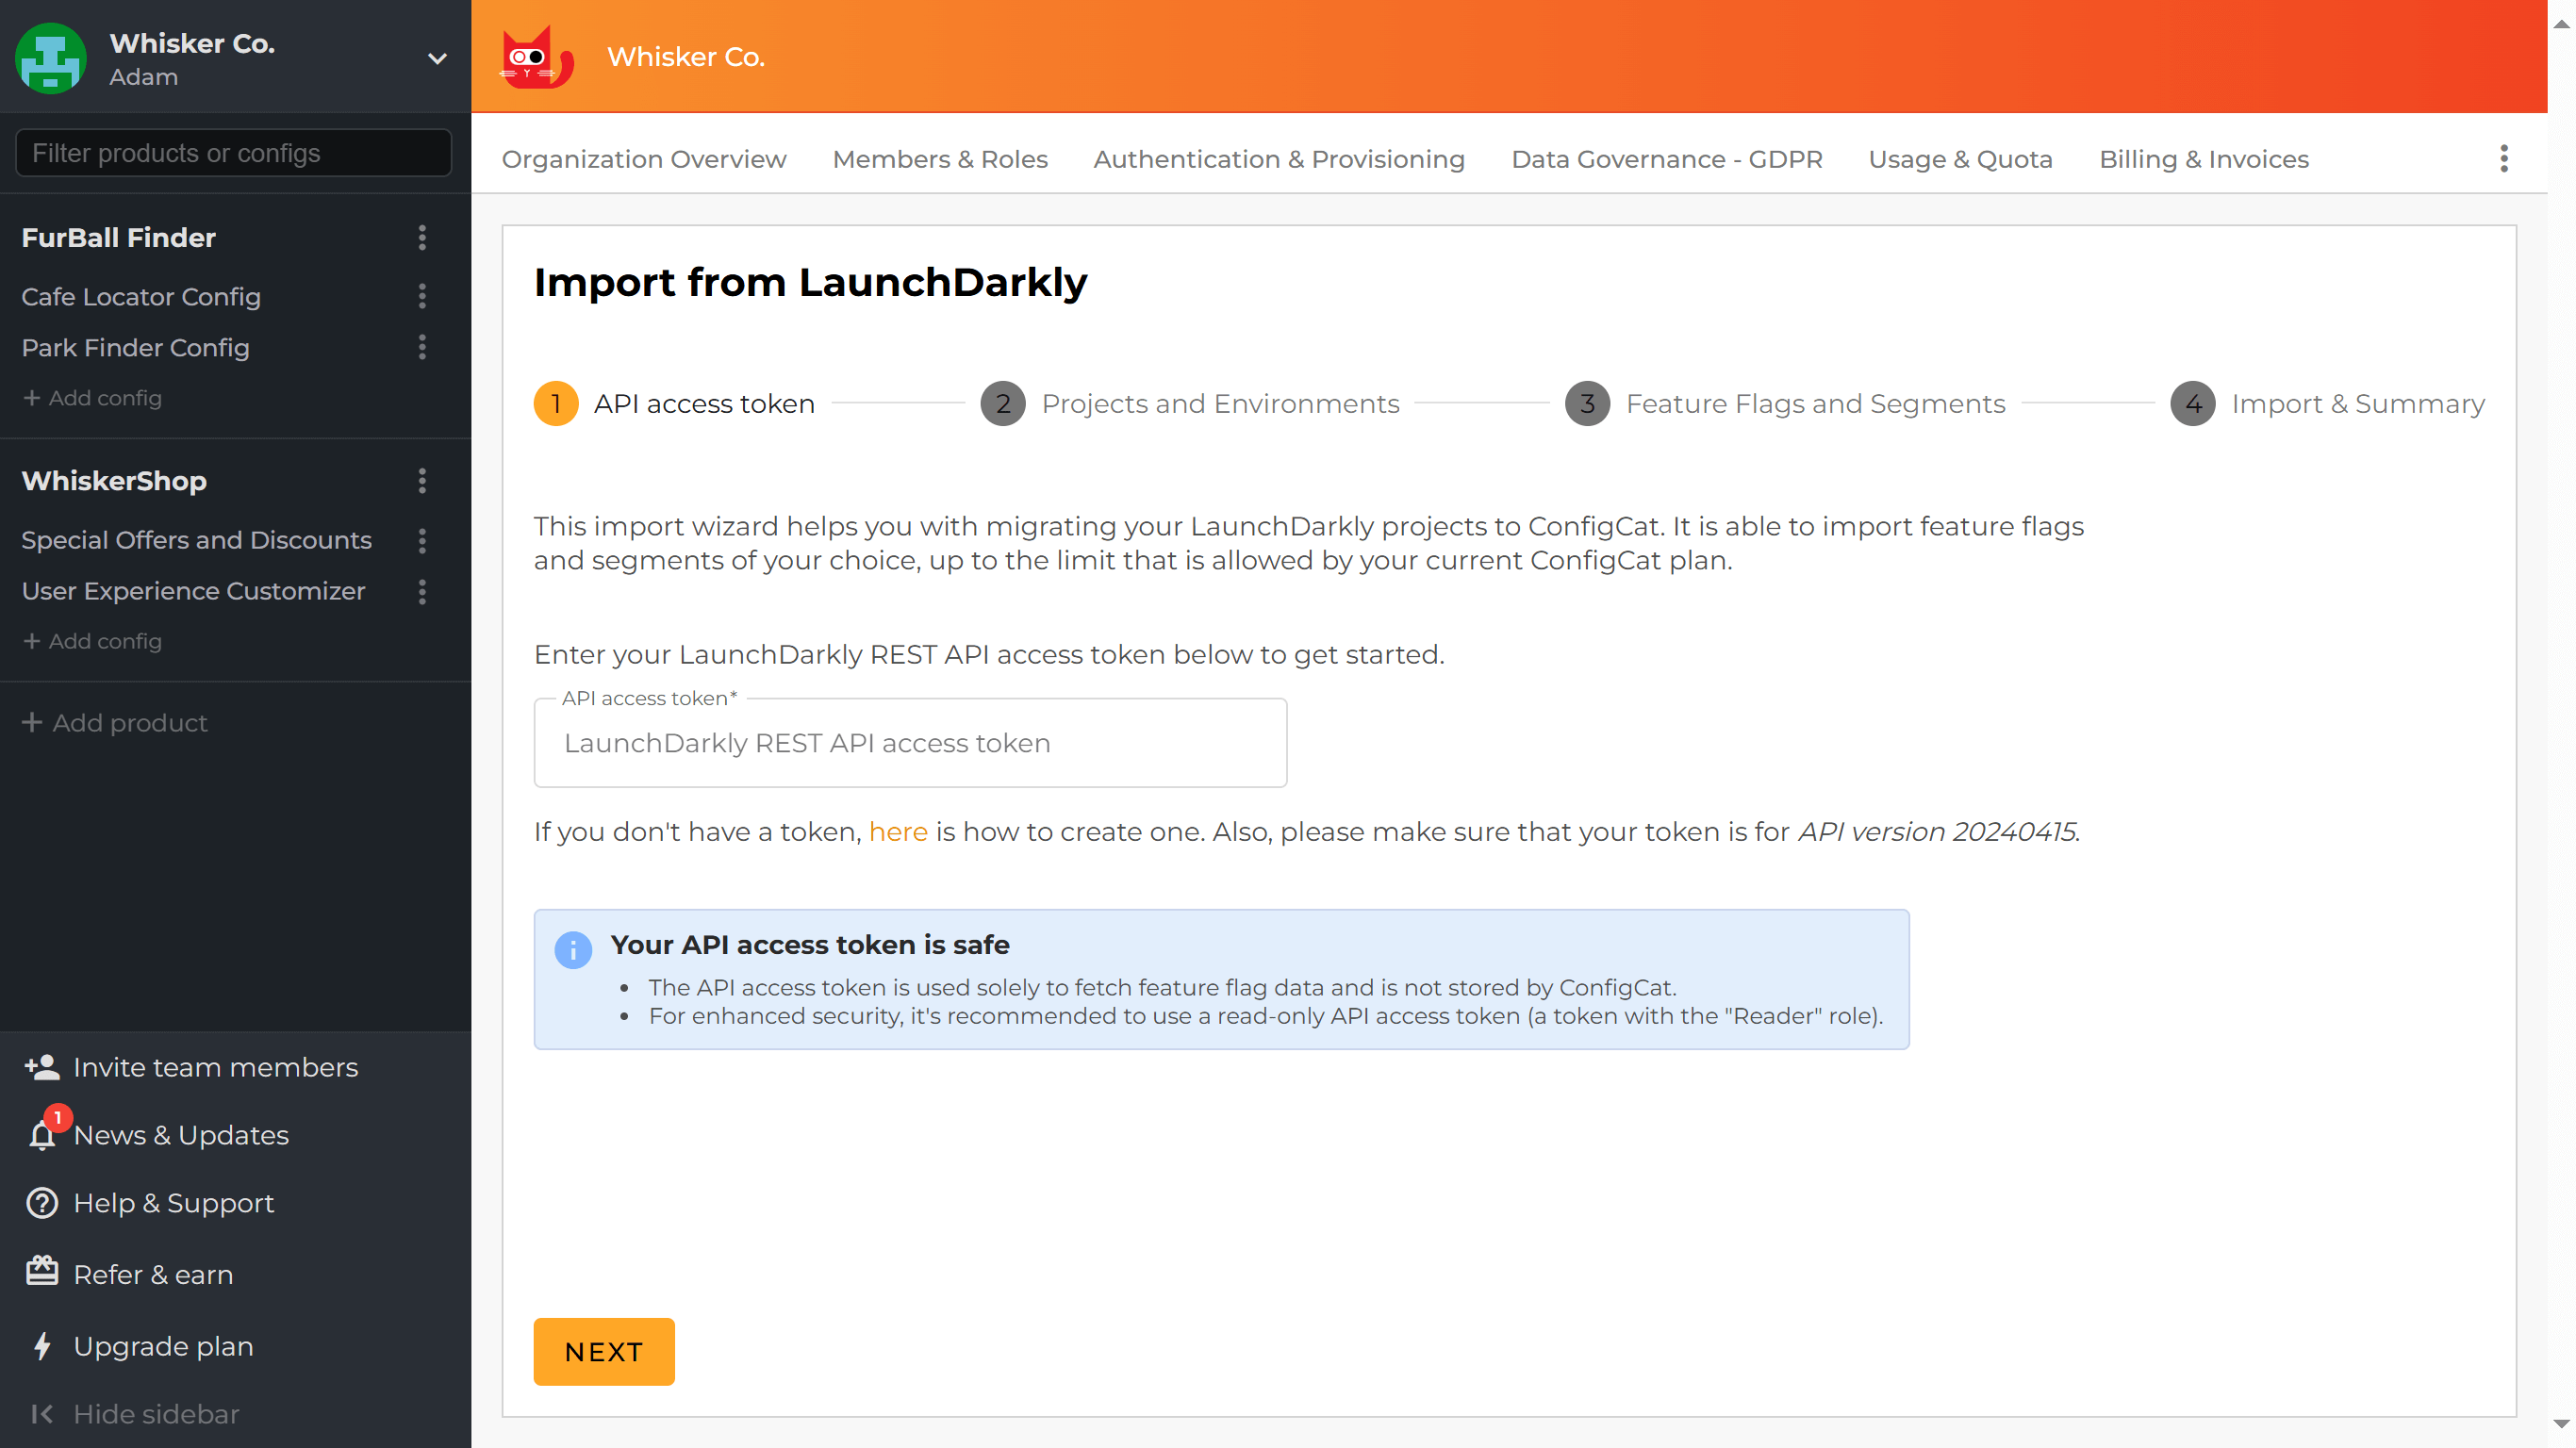Expand the Whisker Co. organization switcher chevron
Screen dimensions: 2576x1448
click(437, 59)
